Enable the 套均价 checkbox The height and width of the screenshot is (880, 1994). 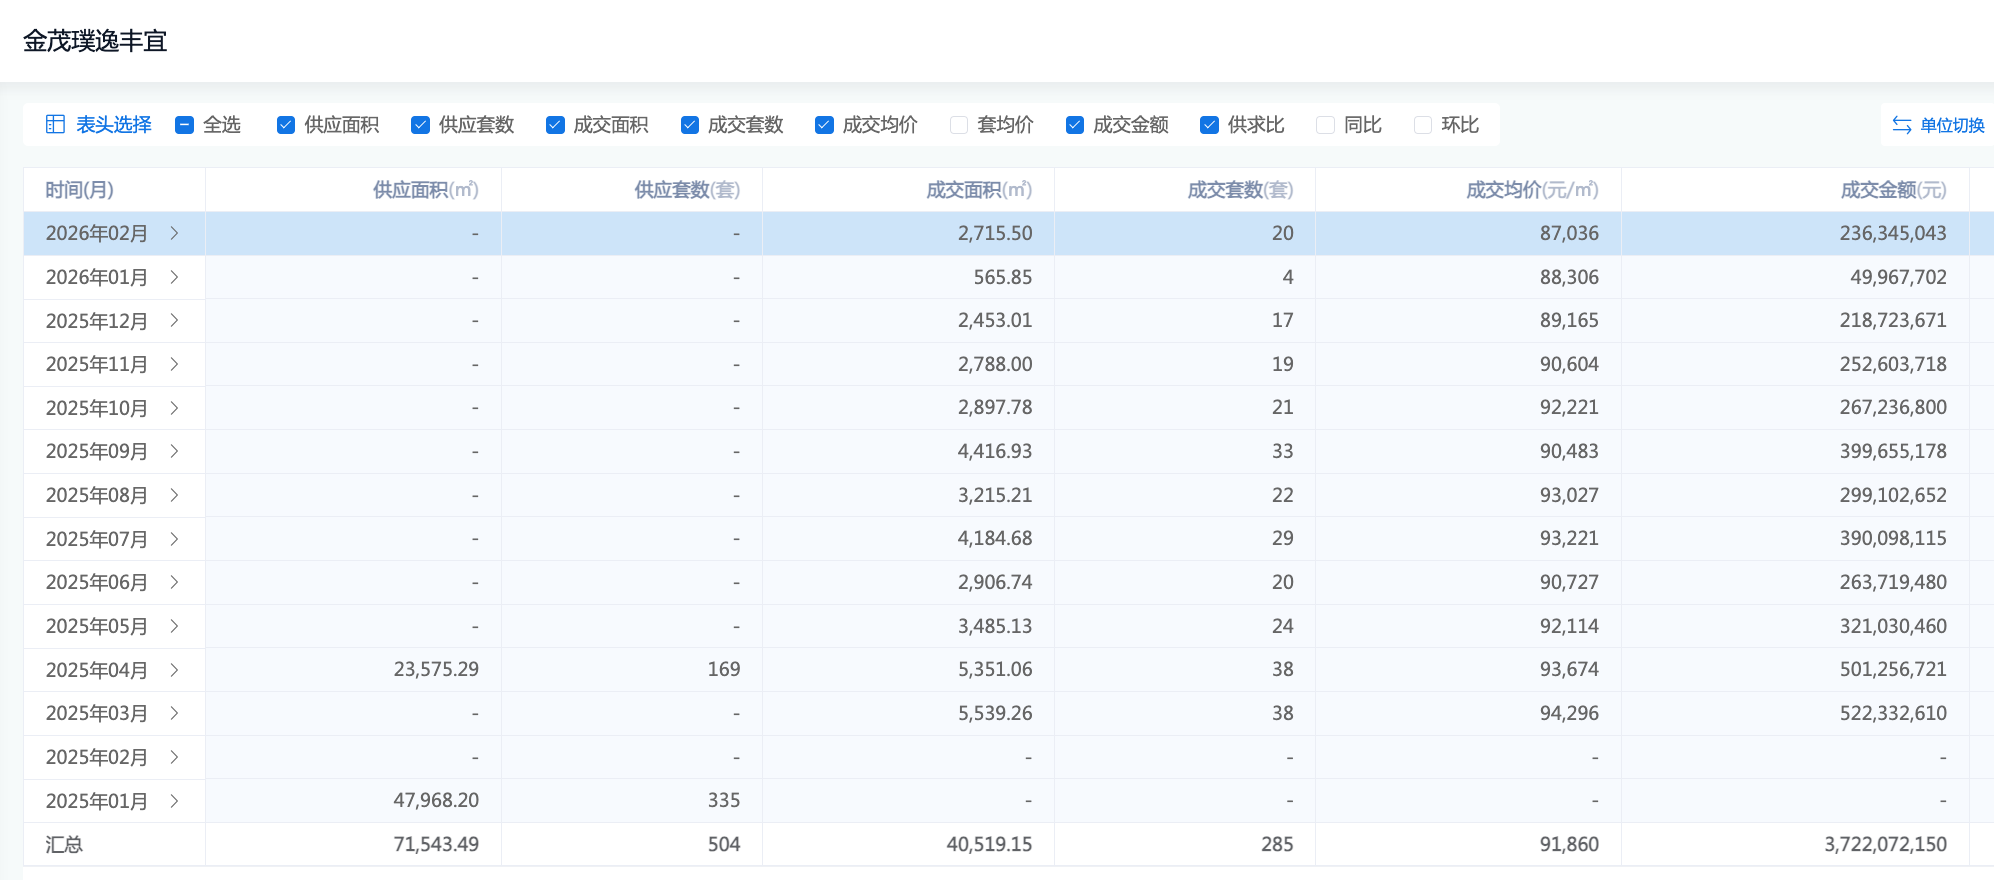[x=959, y=125]
